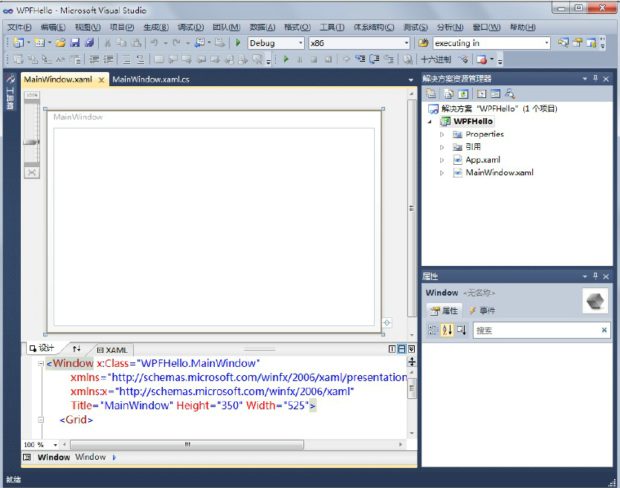Image resolution: width=620 pixels, height=488 pixels.
Task: Click View Code icon in Solution Explorer
Action: click(481, 94)
